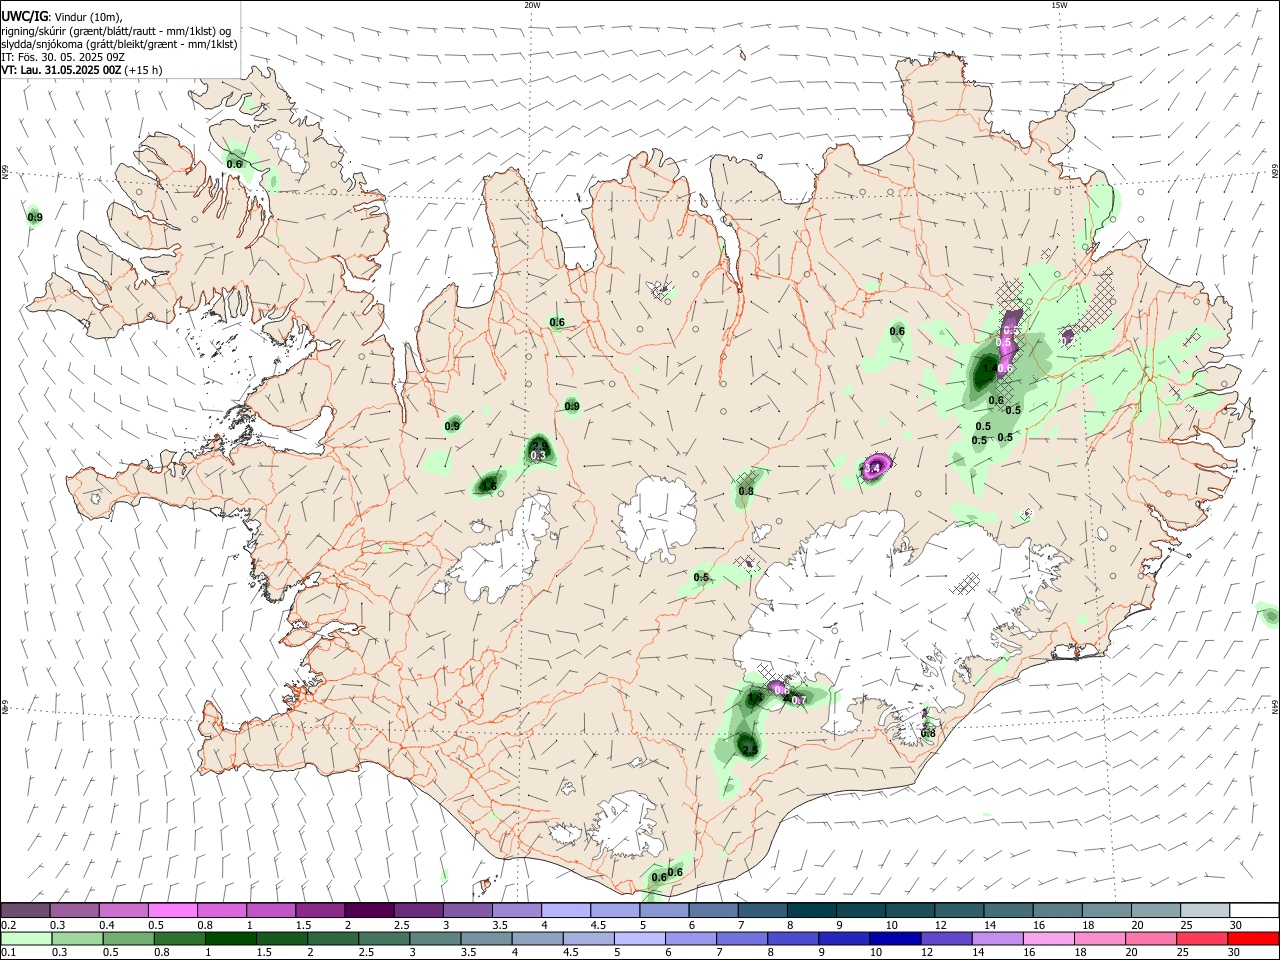The height and width of the screenshot is (960, 1280).
Task: Click the "UWC/IG: Vindur (10m)" title
Action: (62, 16)
